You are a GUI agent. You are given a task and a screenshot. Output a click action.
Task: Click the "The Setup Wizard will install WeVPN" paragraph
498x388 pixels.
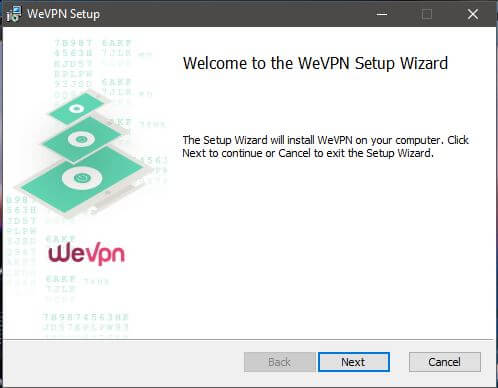click(325, 147)
